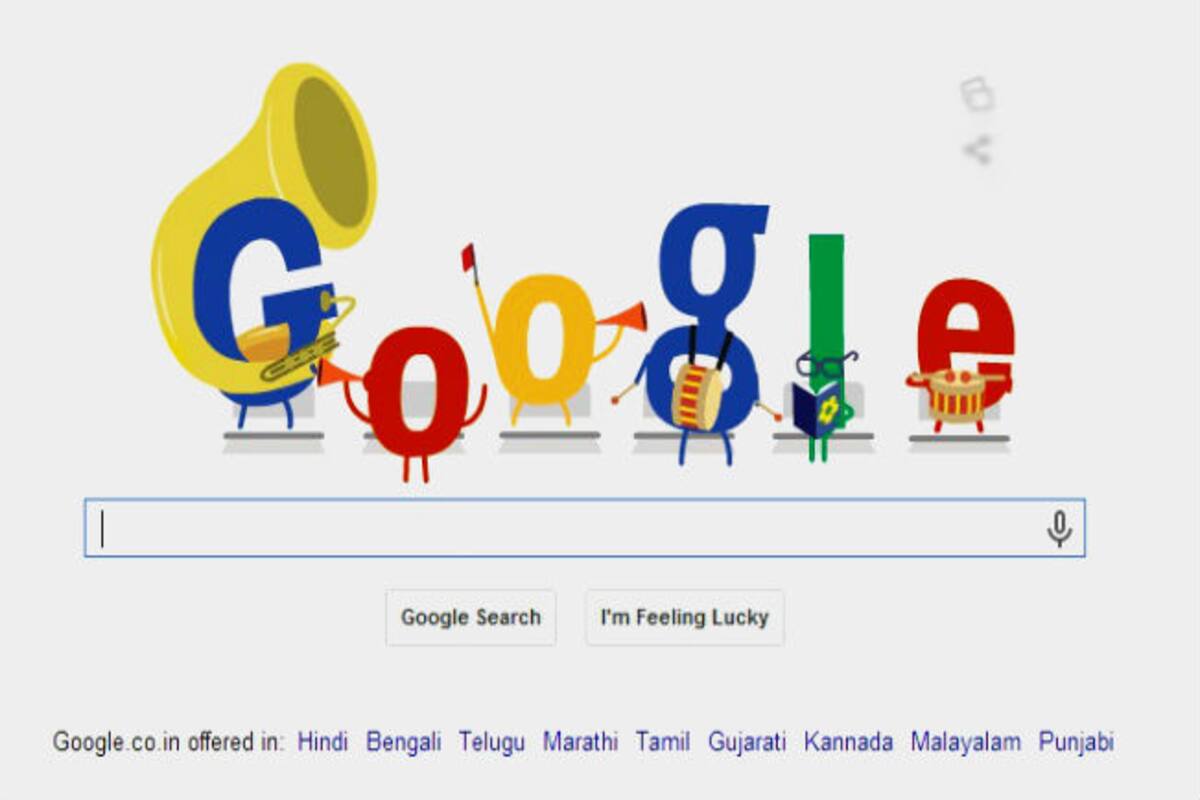The width and height of the screenshot is (1200, 800).
Task: Choose the Marathi language link
Action: [580, 742]
